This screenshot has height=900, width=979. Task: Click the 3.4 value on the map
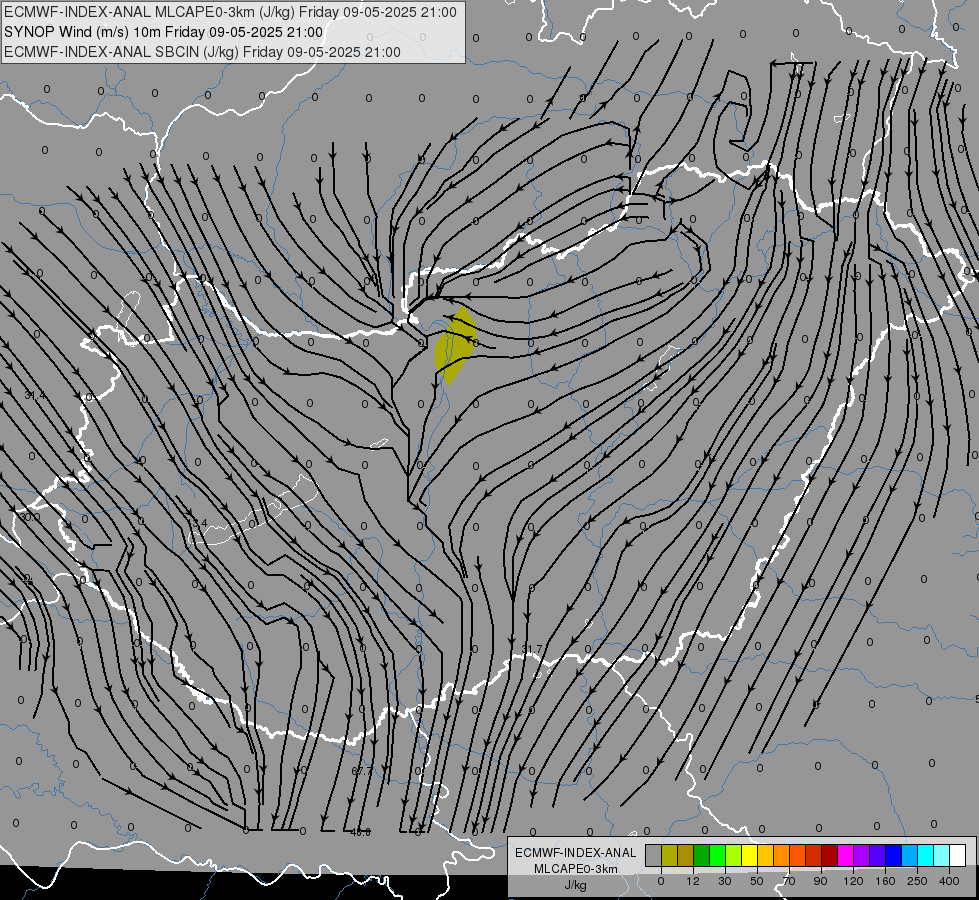pos(200,523)
